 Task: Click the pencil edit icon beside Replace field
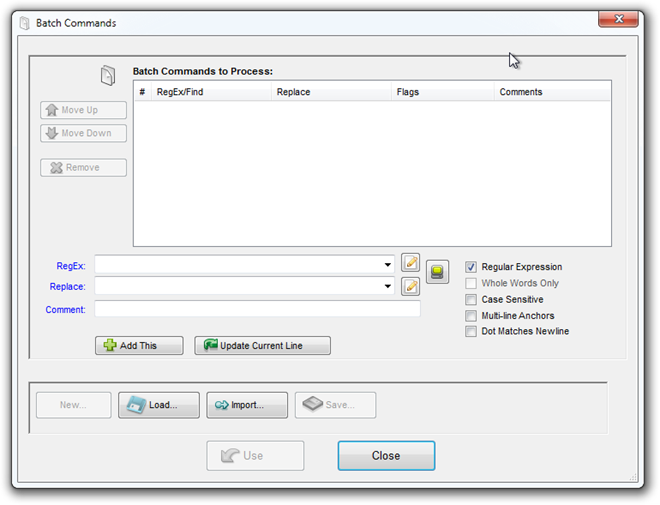410,287
